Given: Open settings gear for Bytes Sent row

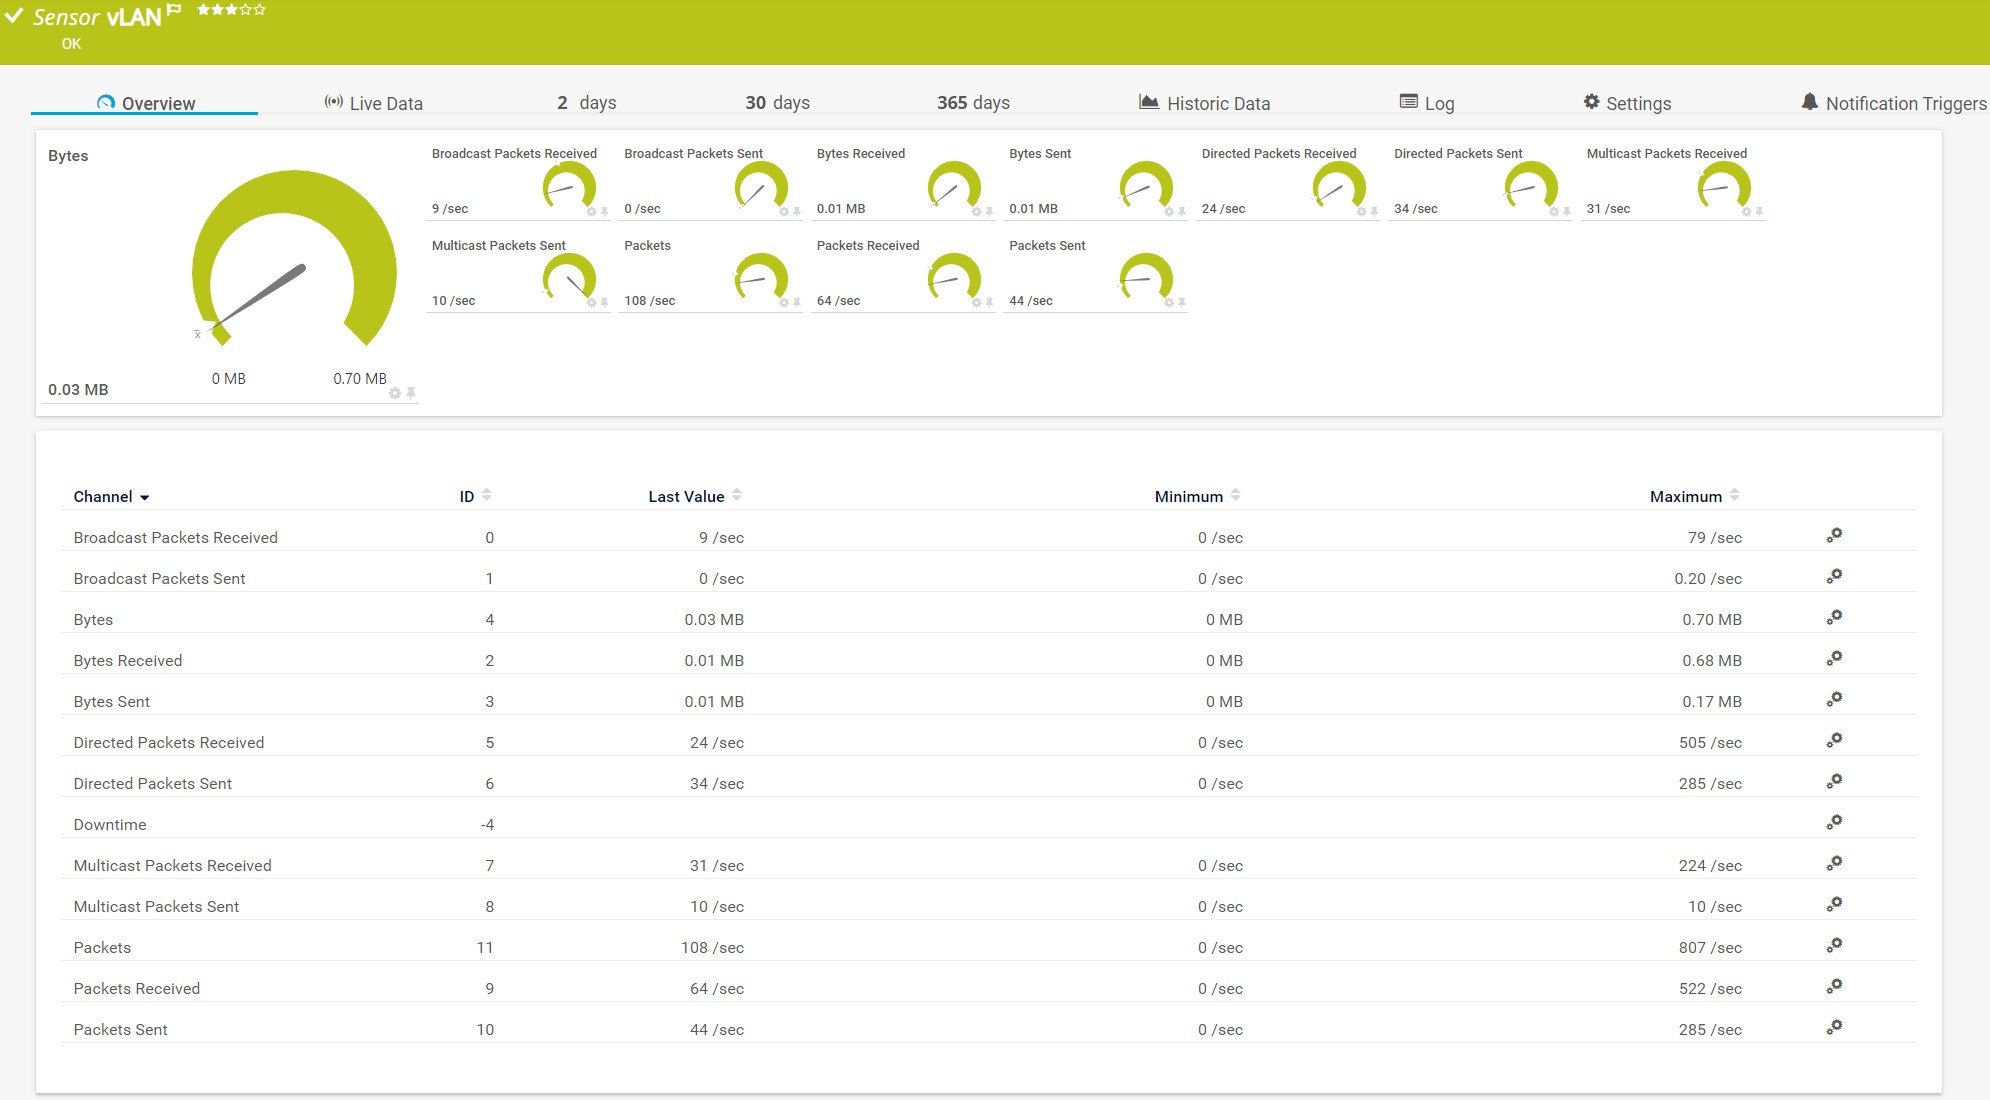Looking at the screenshot, I should [x=1834, y=700].
